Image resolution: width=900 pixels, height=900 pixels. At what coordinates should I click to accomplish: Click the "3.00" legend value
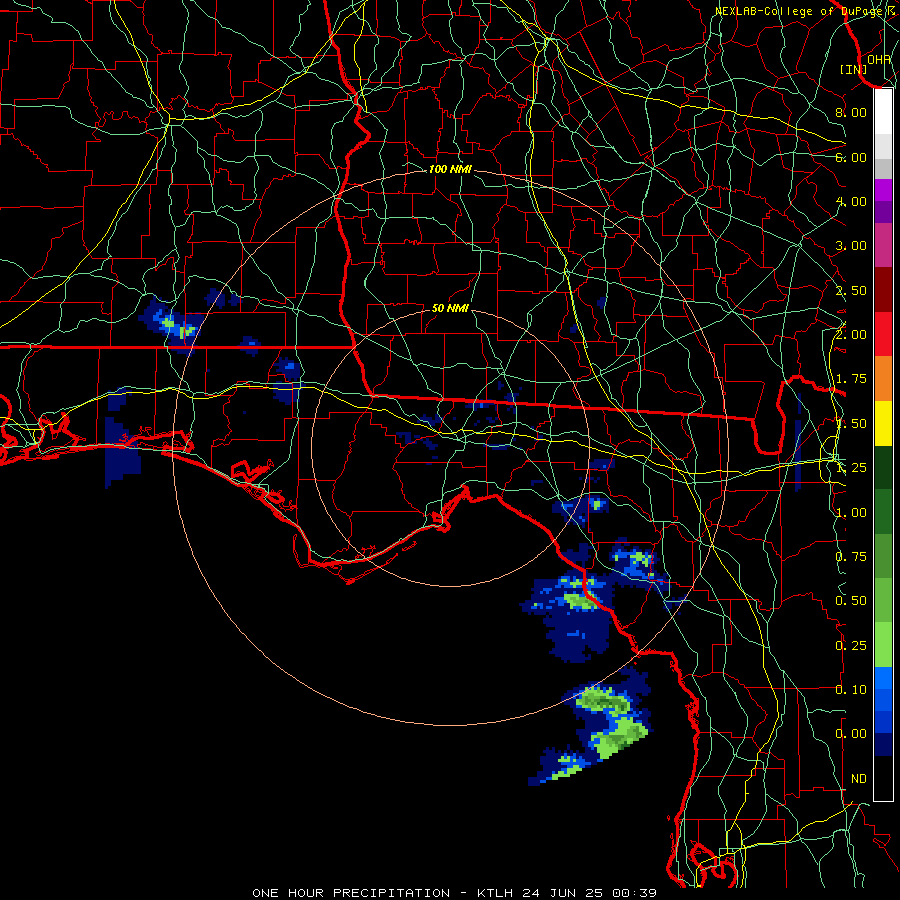coord(851,246)
